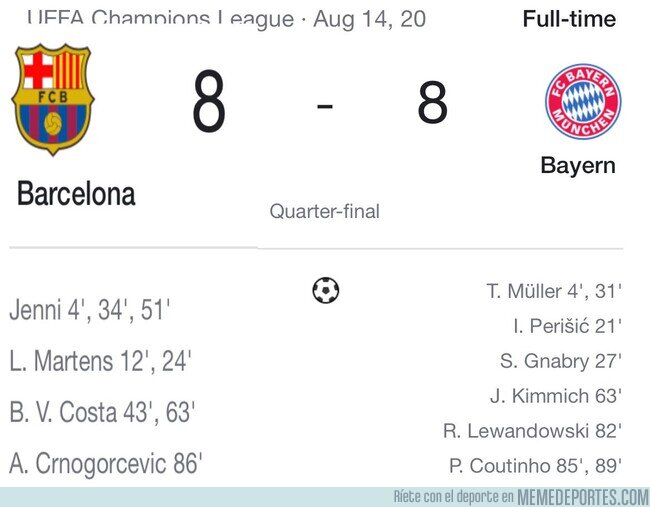Select scorer I. Perišić 21'
The width and height of the screenshot is (650, 507).
tap(568, 326)
